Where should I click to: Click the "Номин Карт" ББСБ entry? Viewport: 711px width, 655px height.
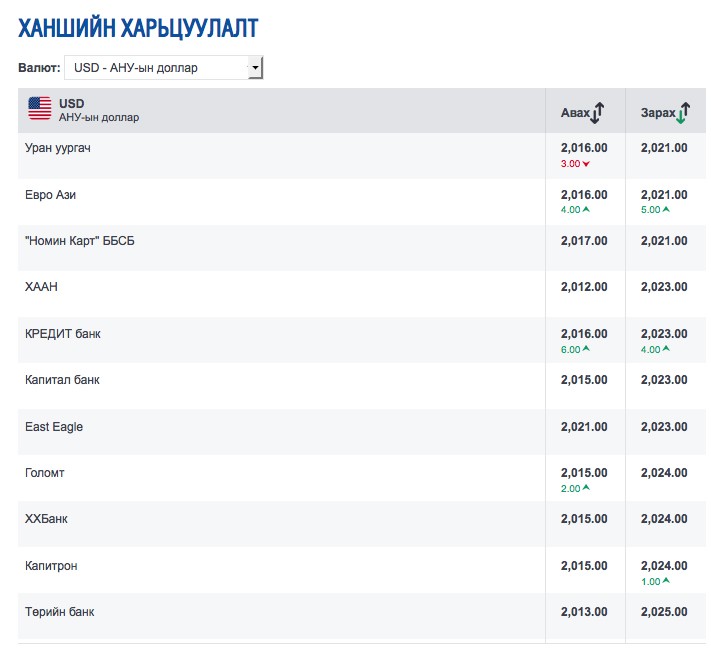[80, 241]
